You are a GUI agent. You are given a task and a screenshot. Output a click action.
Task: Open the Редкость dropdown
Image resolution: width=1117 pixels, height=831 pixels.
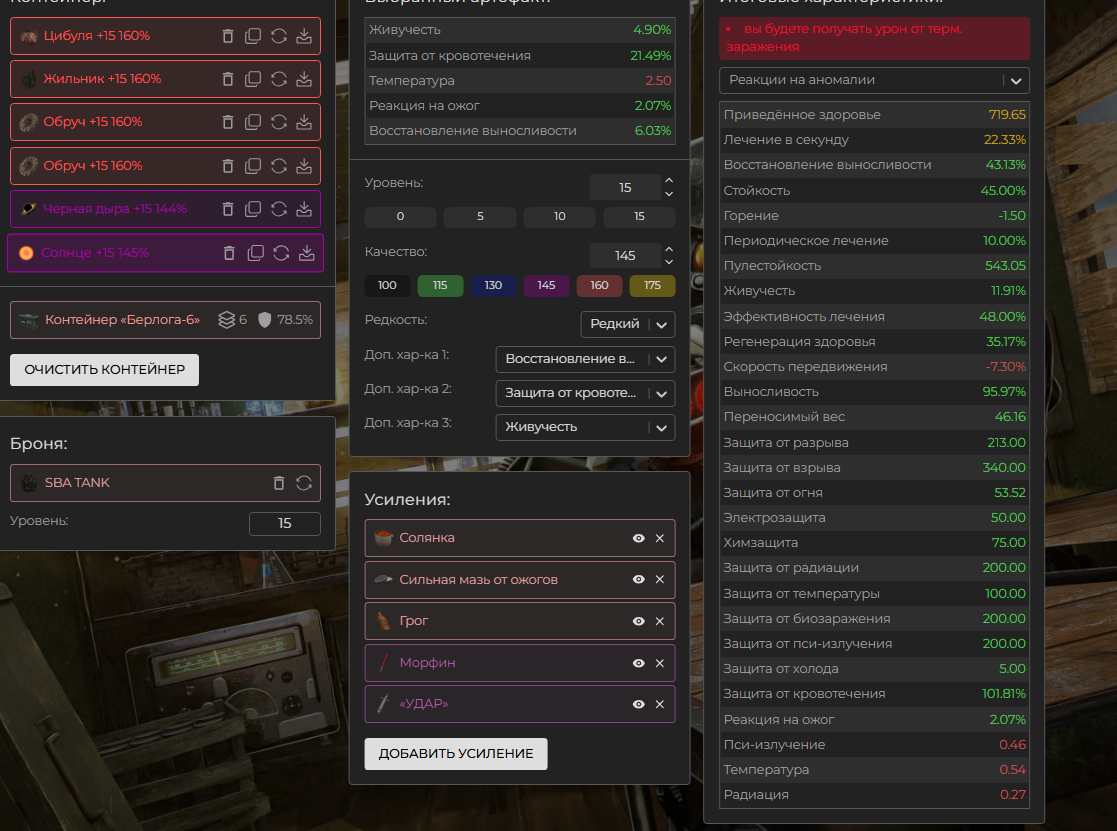tap(628, 324)
